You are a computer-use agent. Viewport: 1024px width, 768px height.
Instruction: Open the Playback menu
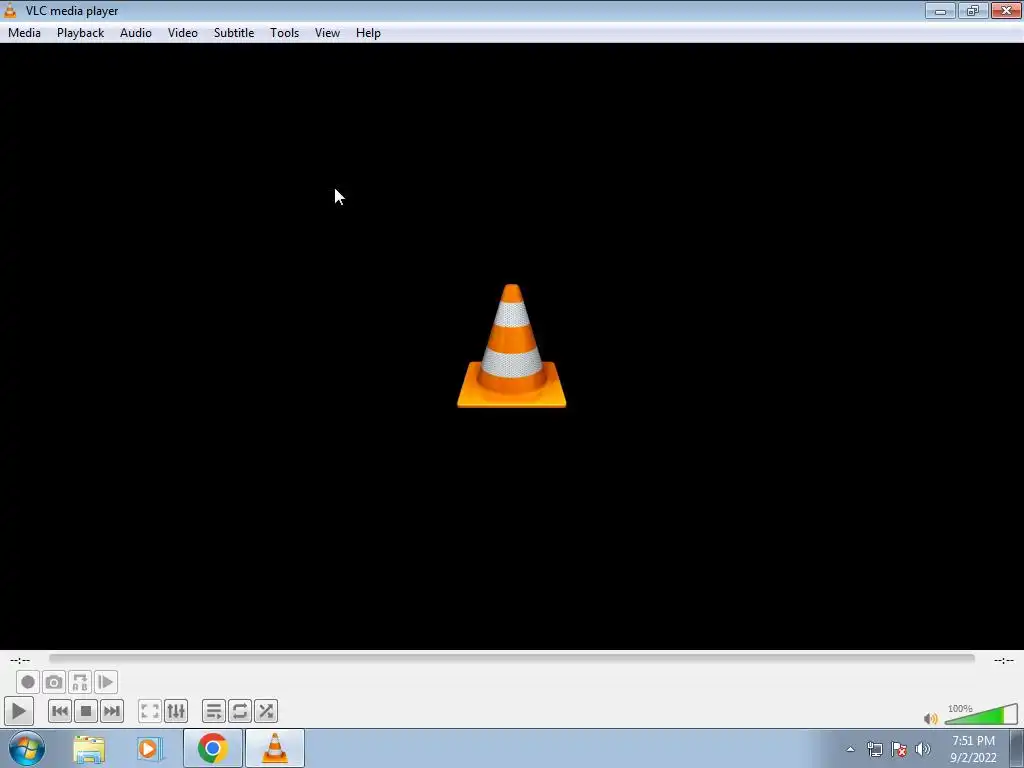pos(80,33)
